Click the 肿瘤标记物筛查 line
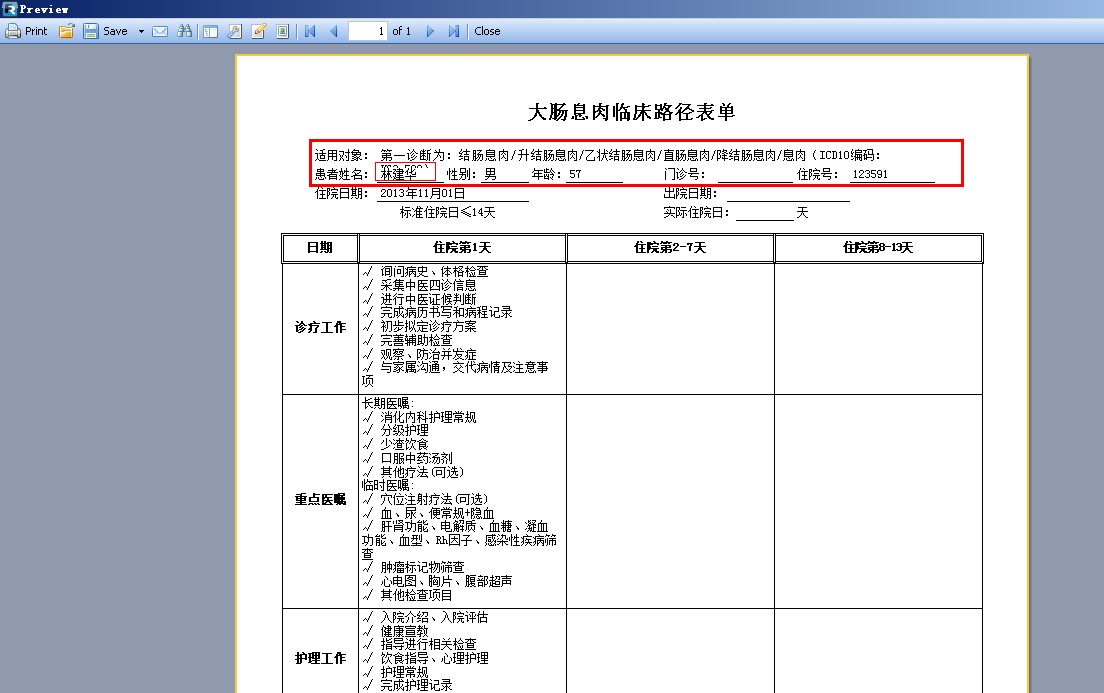This screenshot has width=1104, height=693. (x=413, y=567)
